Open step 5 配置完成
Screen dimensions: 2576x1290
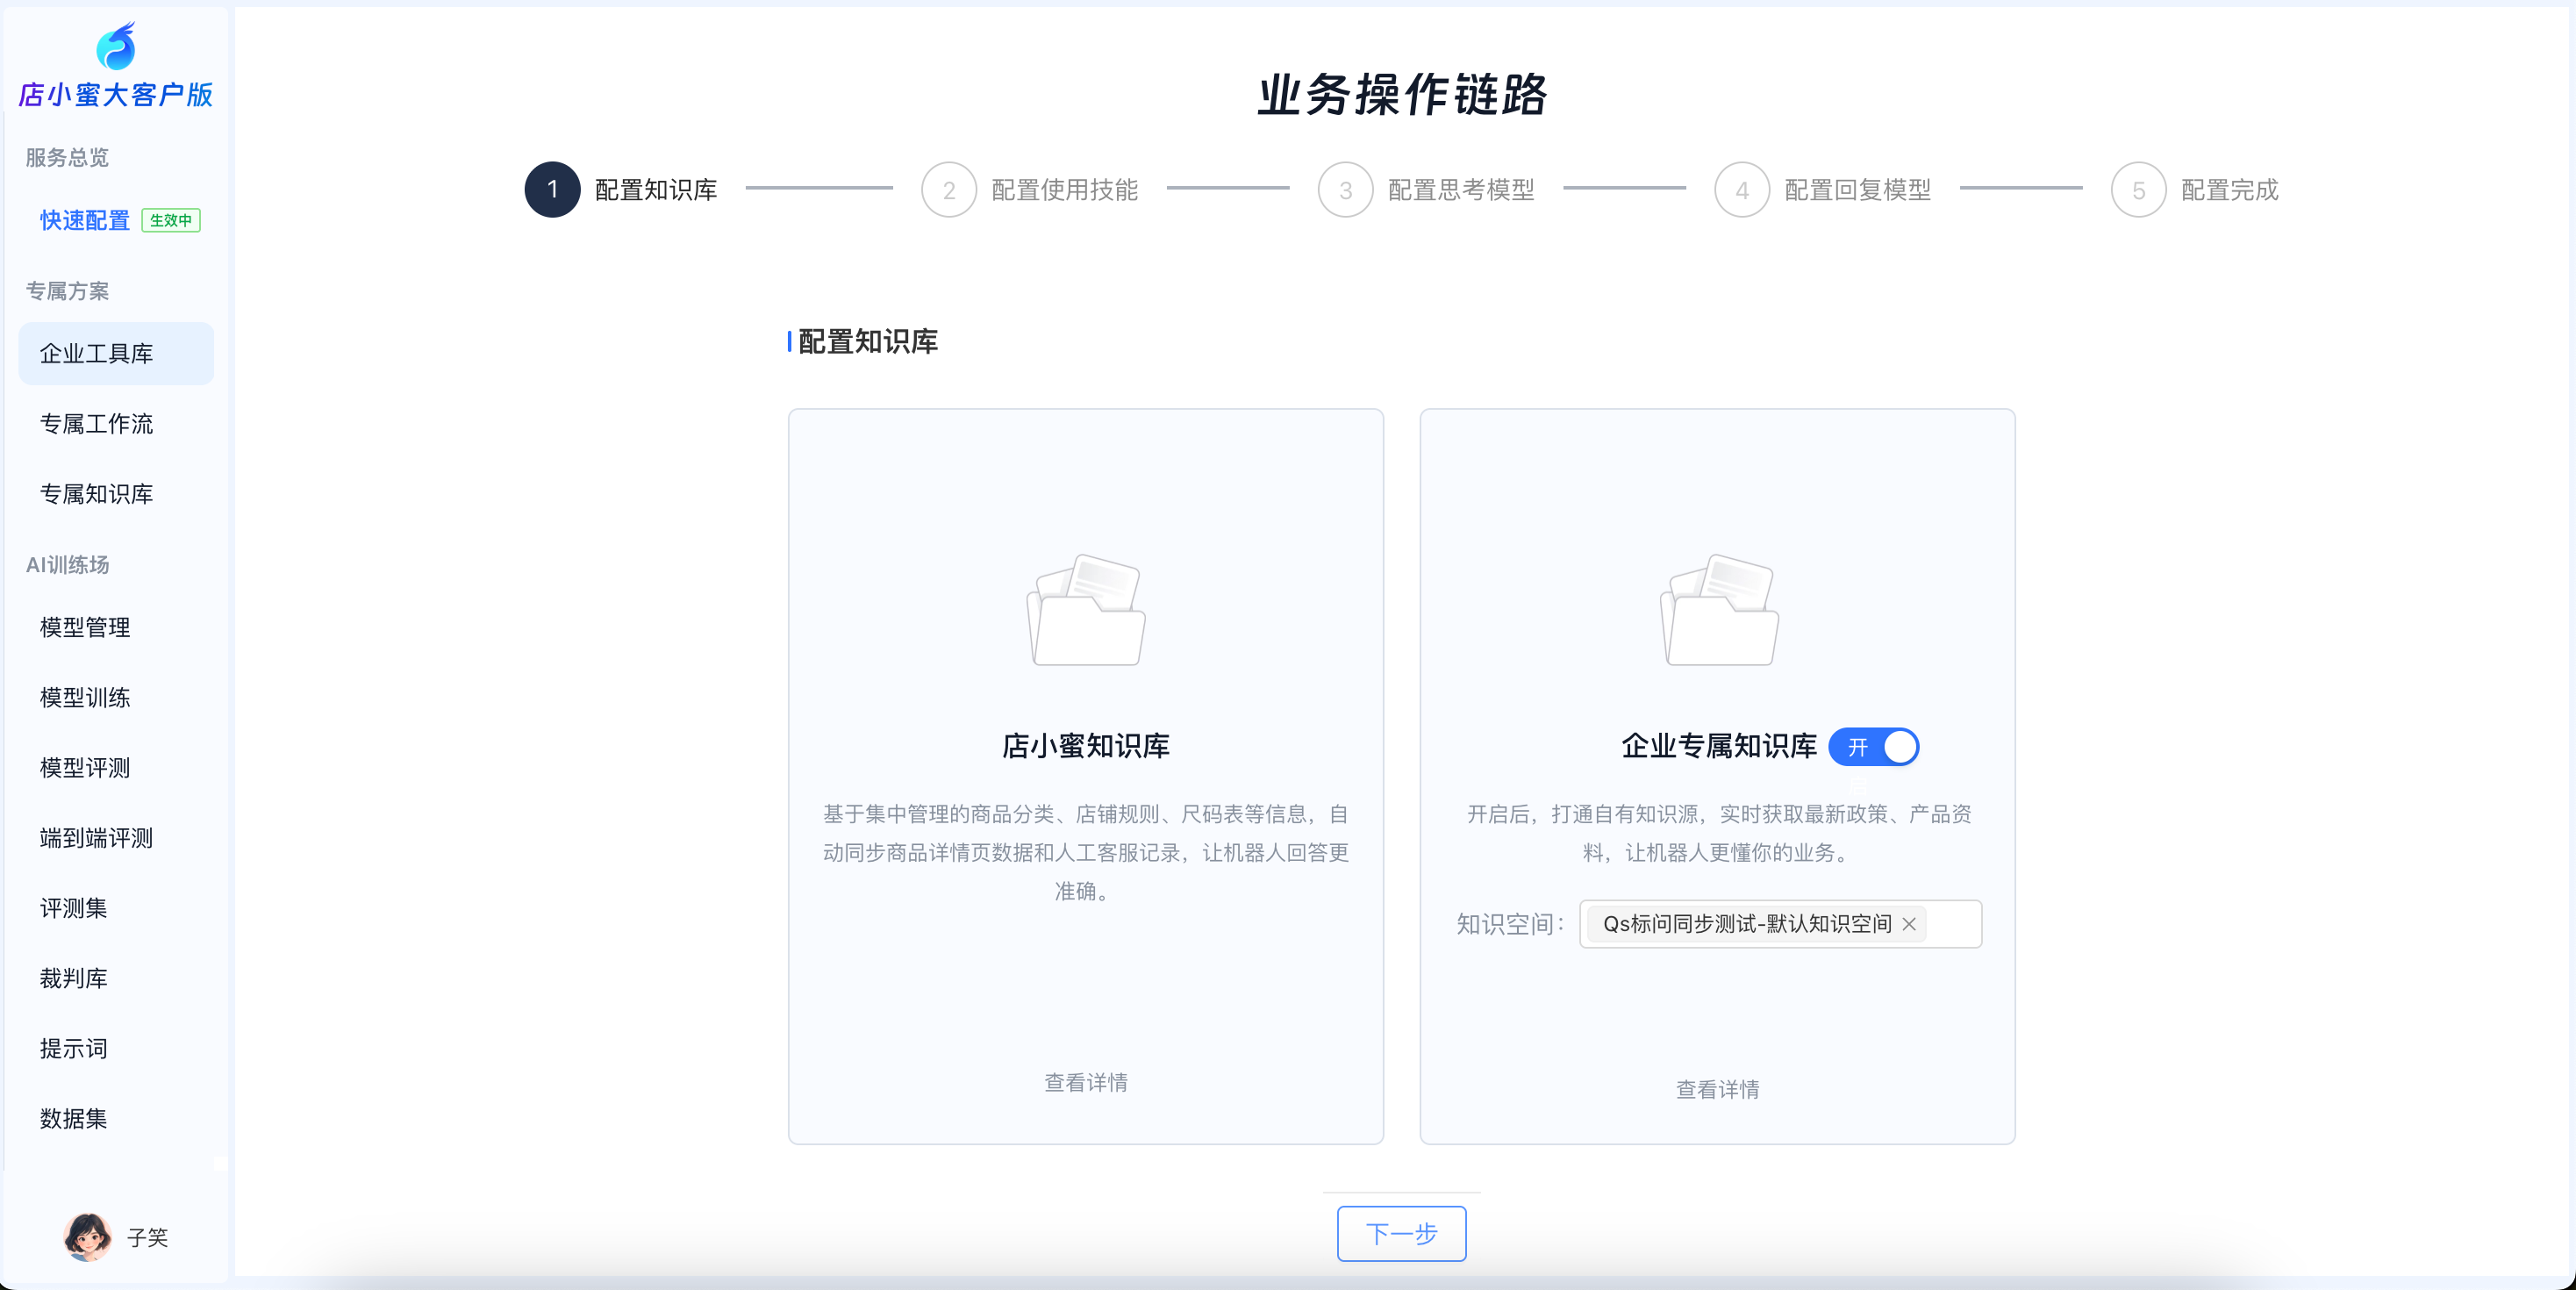(2138, 189)
